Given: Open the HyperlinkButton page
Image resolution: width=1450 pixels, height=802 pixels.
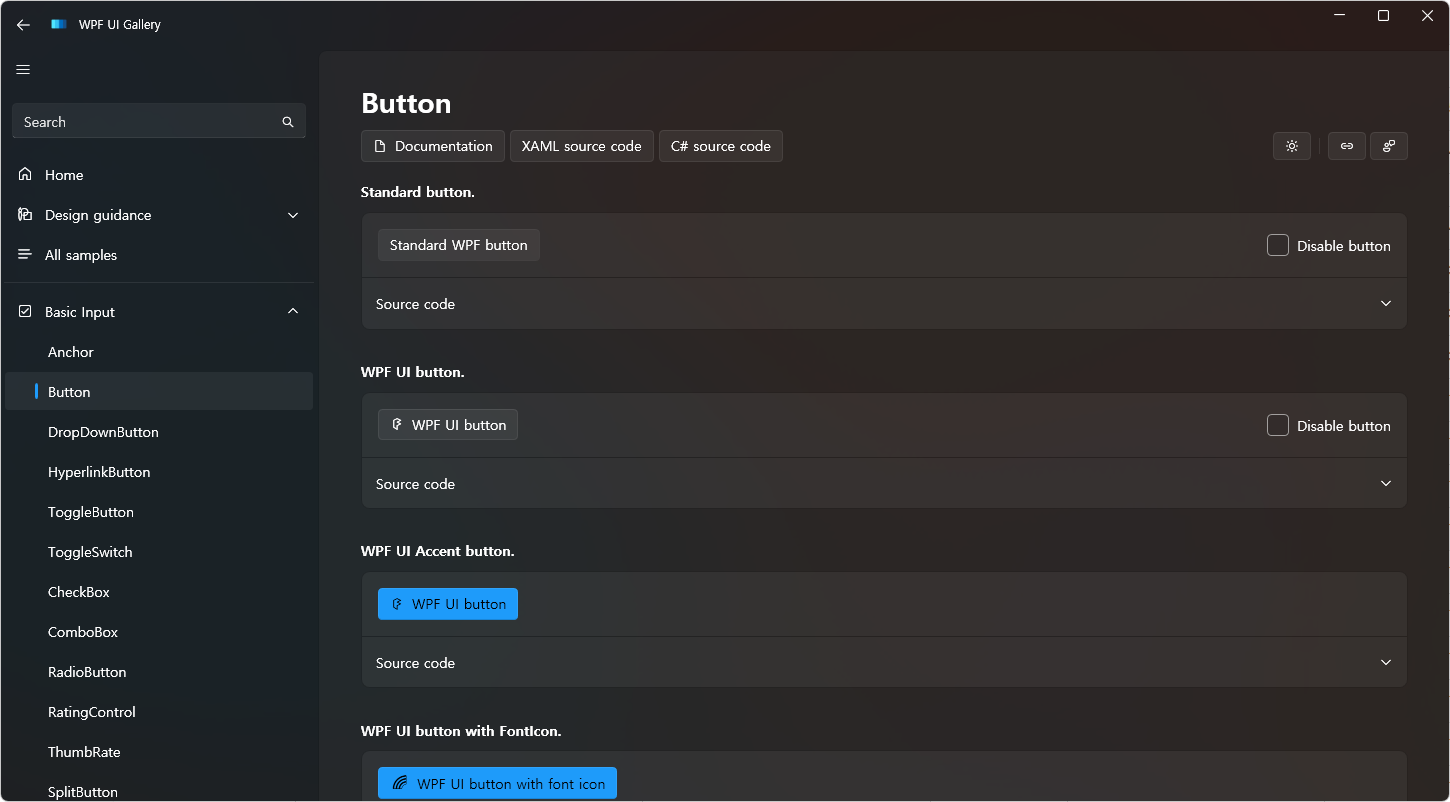Looking at the screenshot, I should [x=159, y=472].
